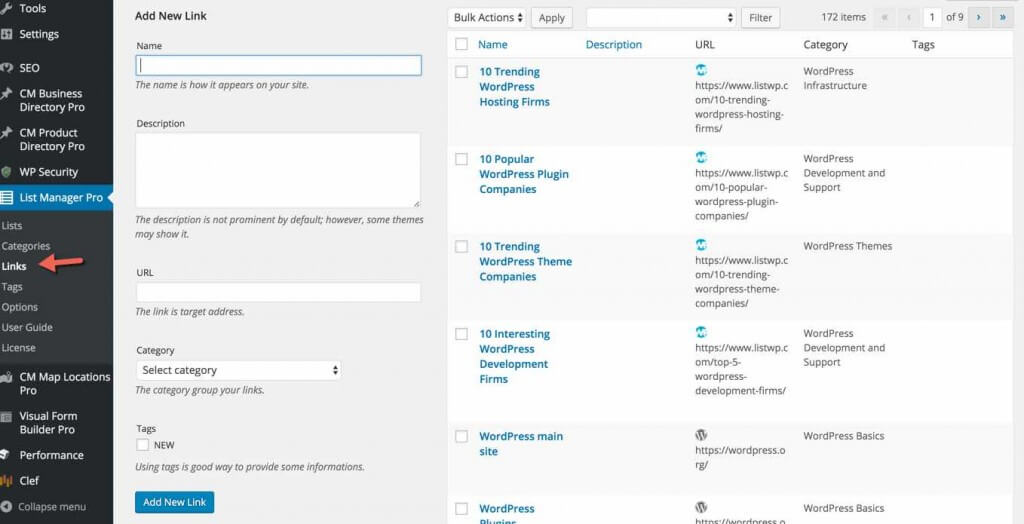Expand the Select category dropdown
This screenshot has height=524, width=1024.
(238, 370)
